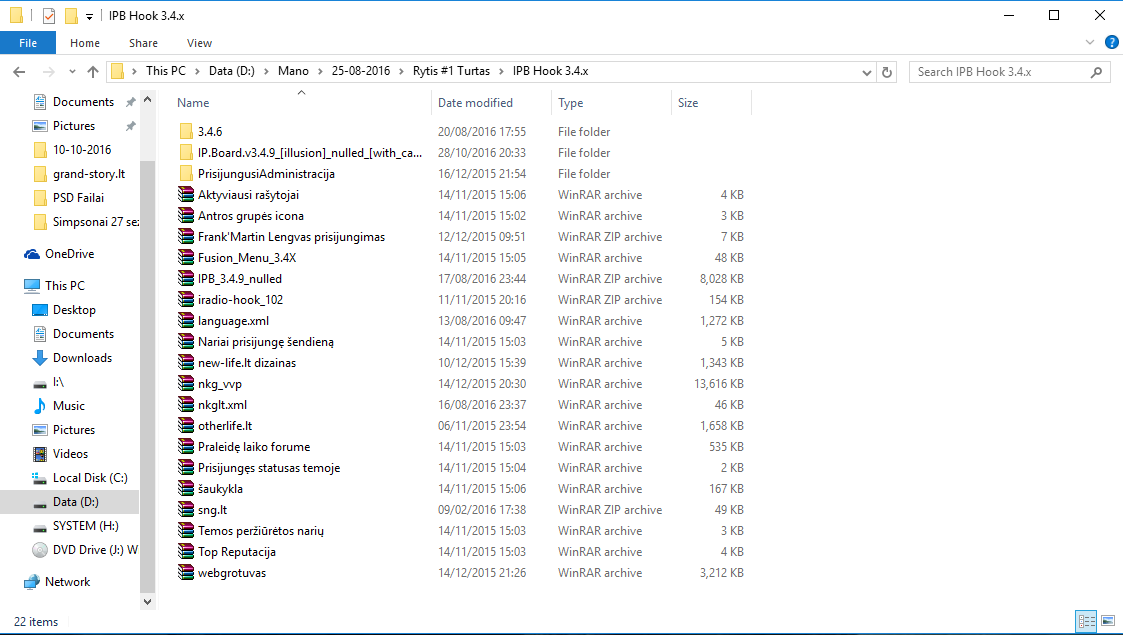Expand the Rytis #1 Turtas breadcrumb chevron
1123x635 pixels.
tap(501, 71)
